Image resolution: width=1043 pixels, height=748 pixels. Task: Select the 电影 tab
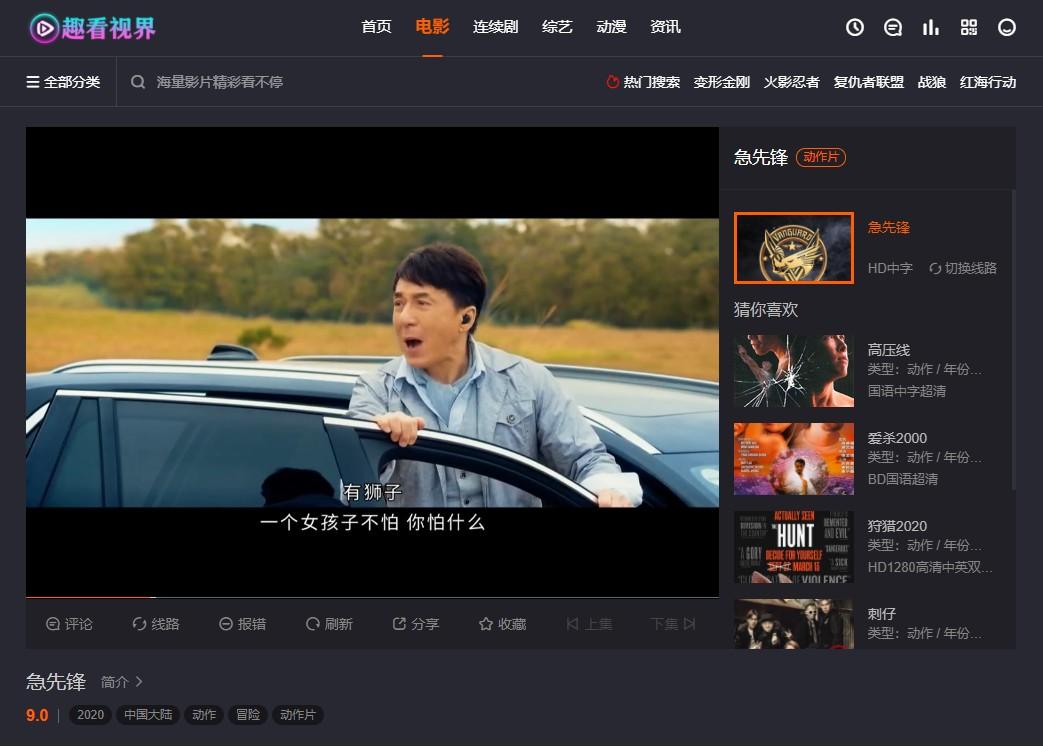click(x=432, y=27)
